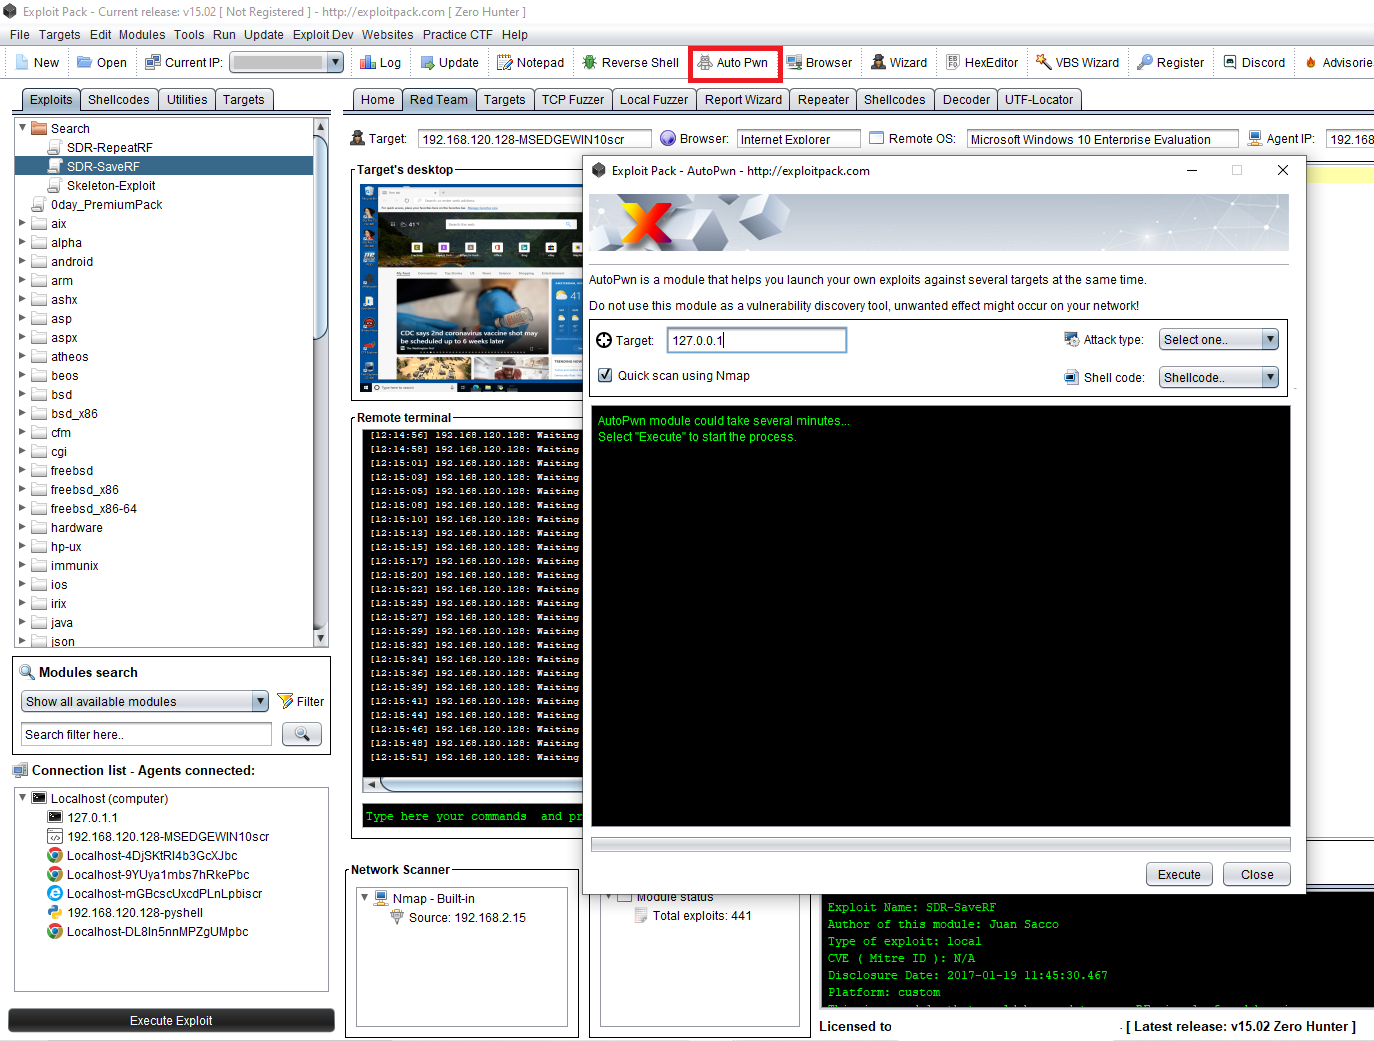This screenshot has height=1041, width=1374.
Task: Open the Shell code dropdown
Action: coord(1218,377)
